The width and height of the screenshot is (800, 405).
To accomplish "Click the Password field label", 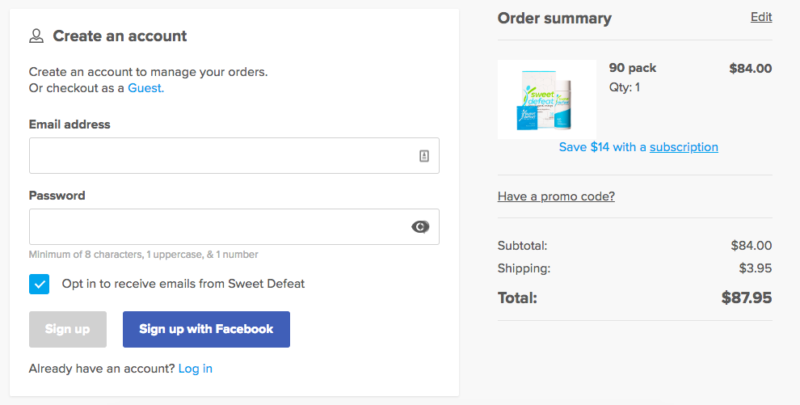I will [57, 195].
